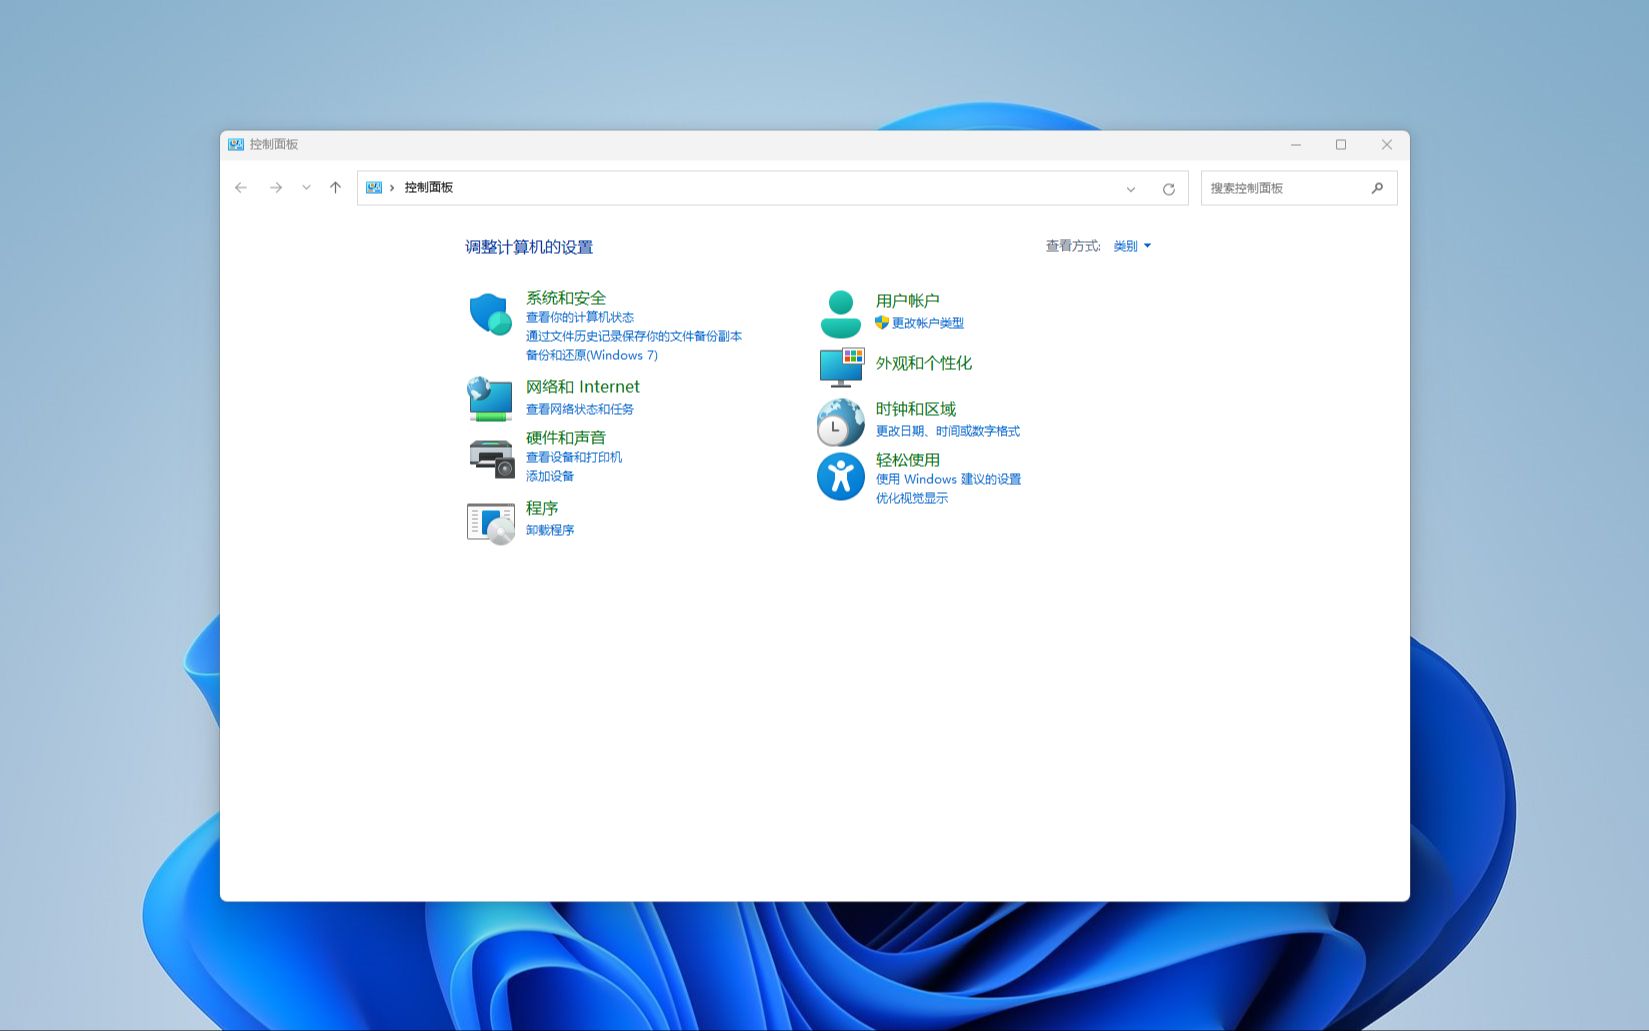Click the 添加设备 link
Screen dimensions: 1649x1031
pyautogui.click(x=550, y=476)
